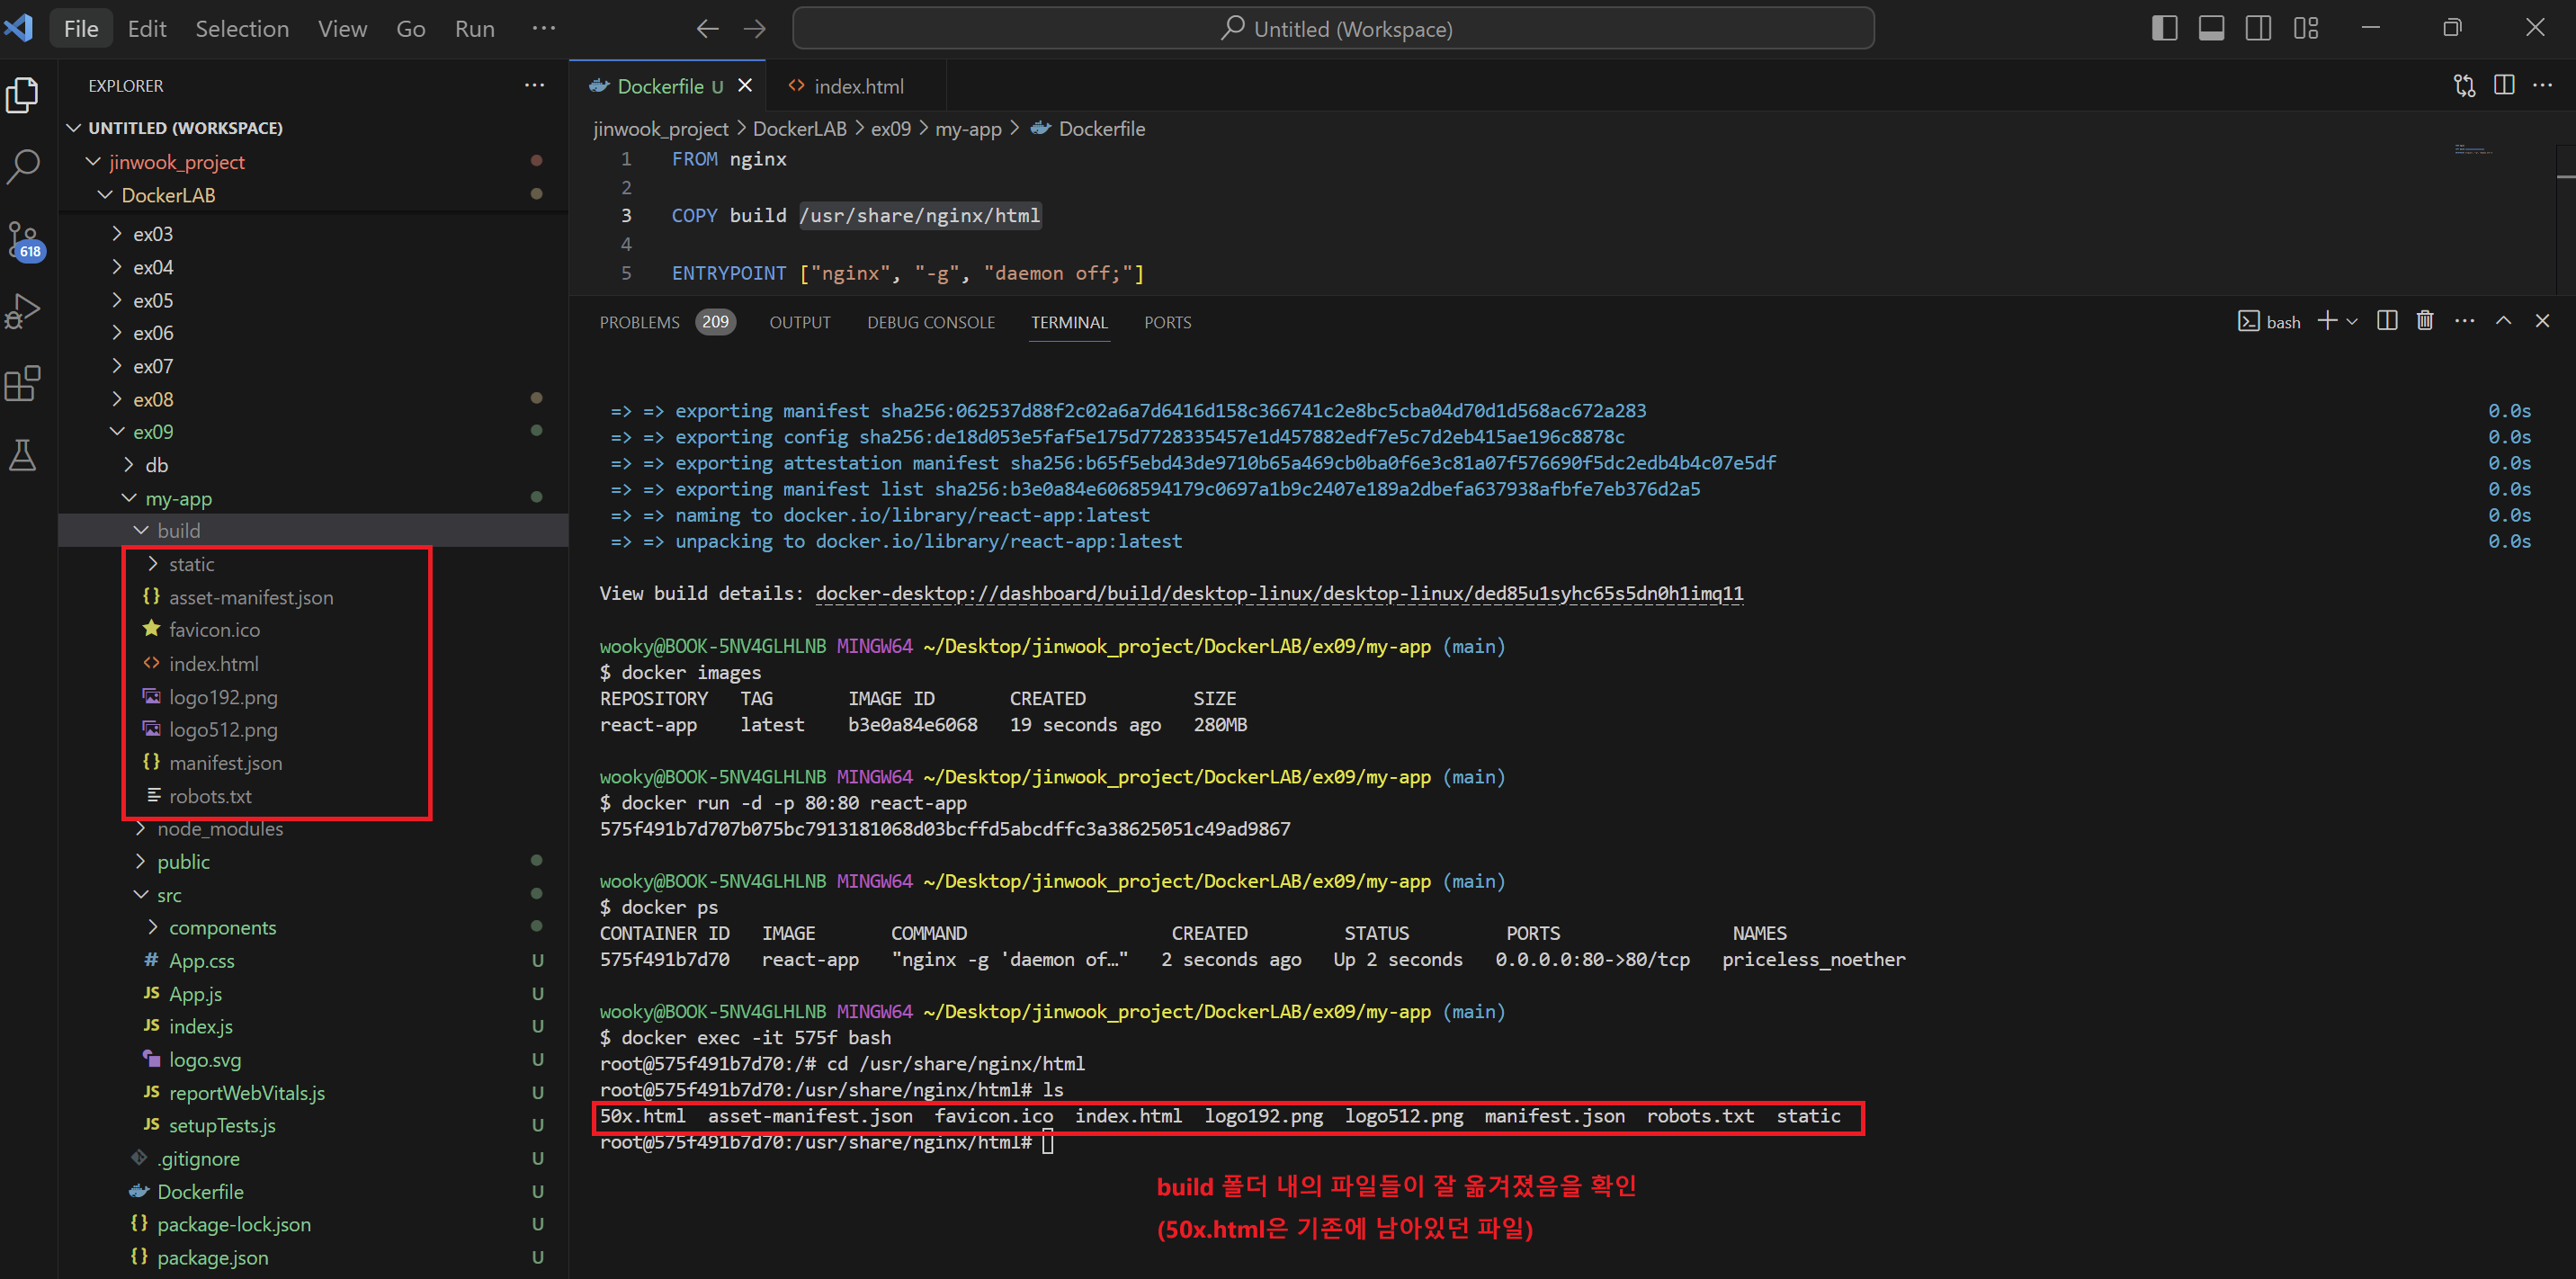Expand the ex08 folder
The height and width of the screenshot is (1279, 2576).
coord(153,399)
